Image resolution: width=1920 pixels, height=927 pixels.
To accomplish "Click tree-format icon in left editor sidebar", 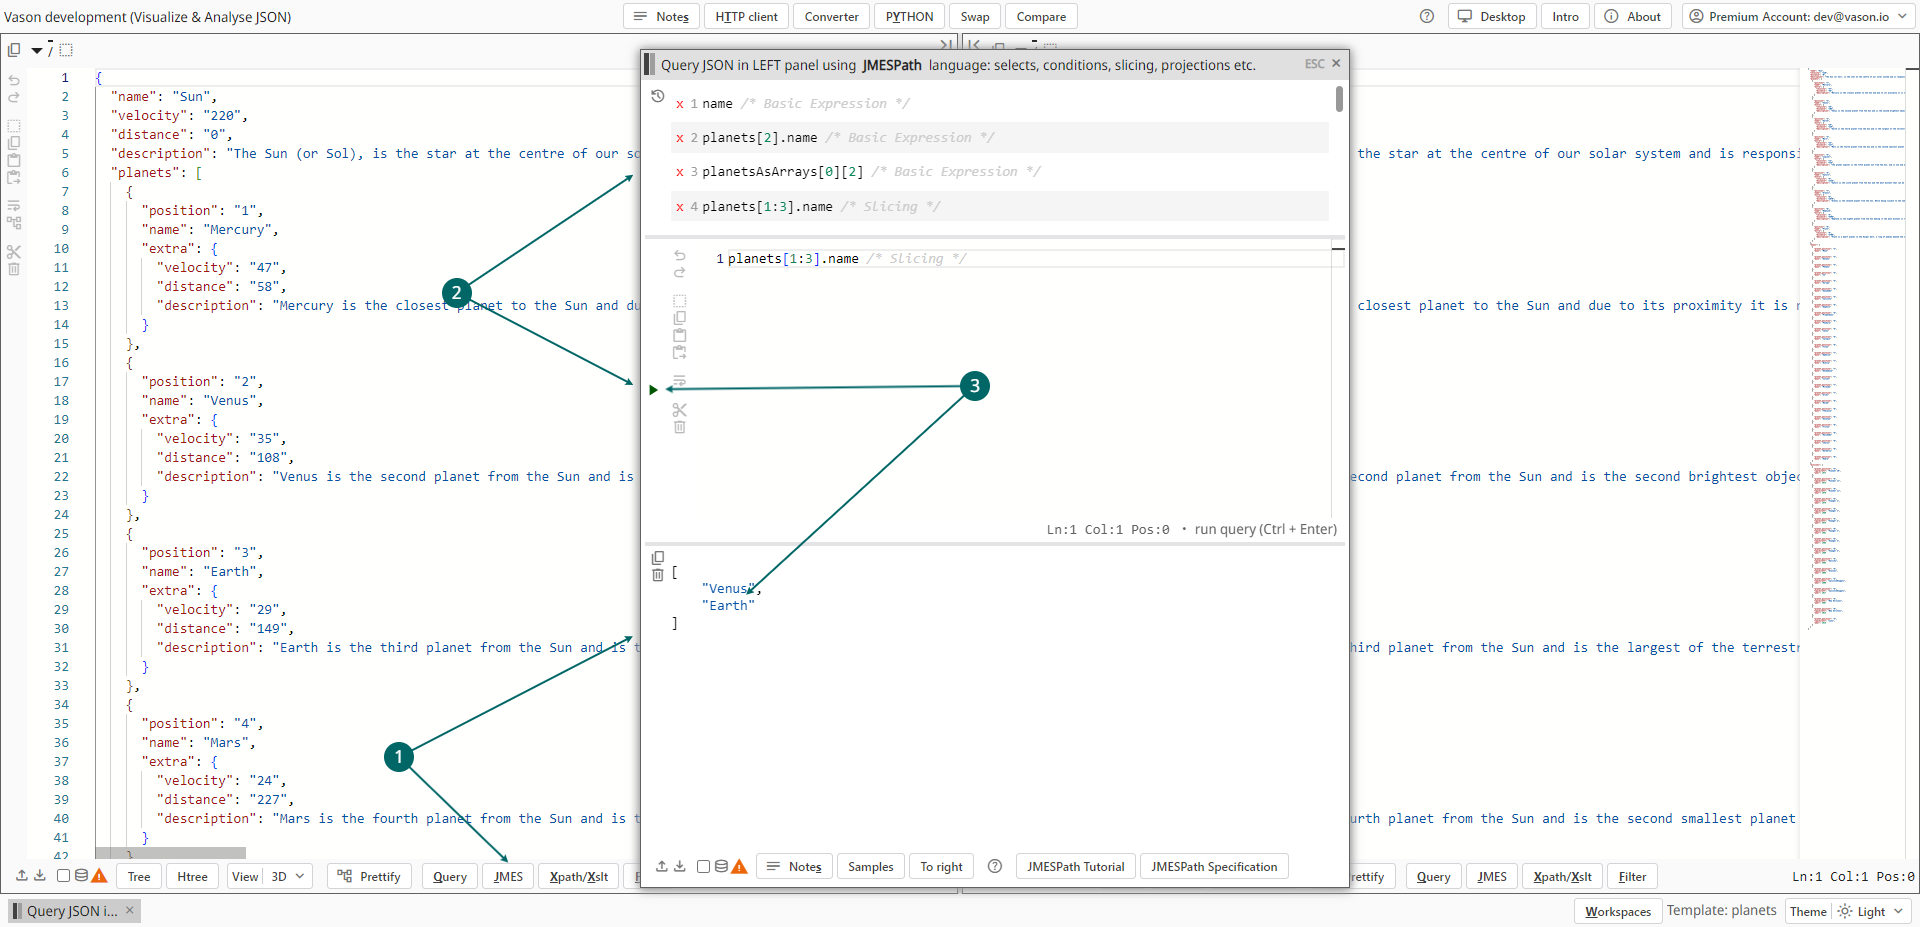I will tap(14, 223).
